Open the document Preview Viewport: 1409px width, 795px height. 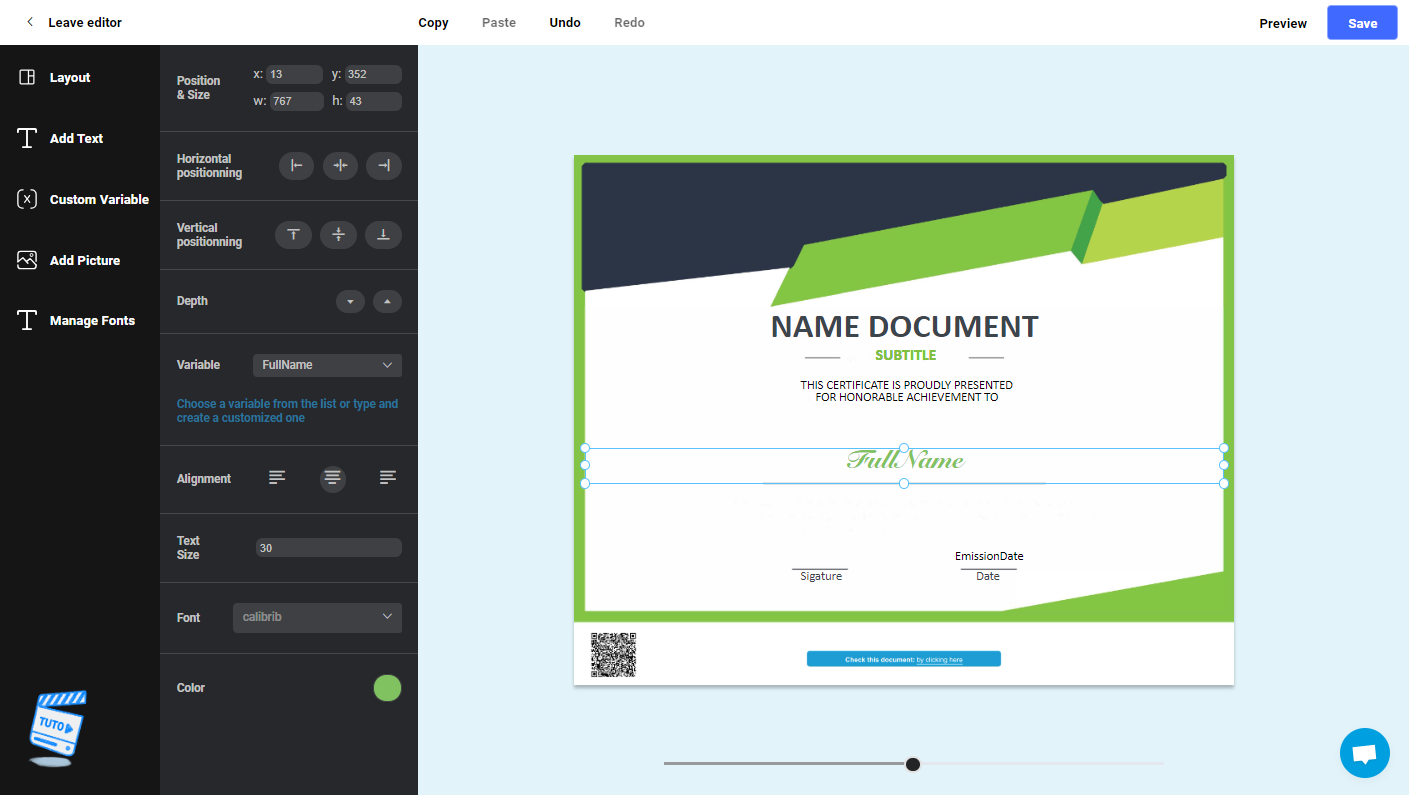coord(1282,23)
